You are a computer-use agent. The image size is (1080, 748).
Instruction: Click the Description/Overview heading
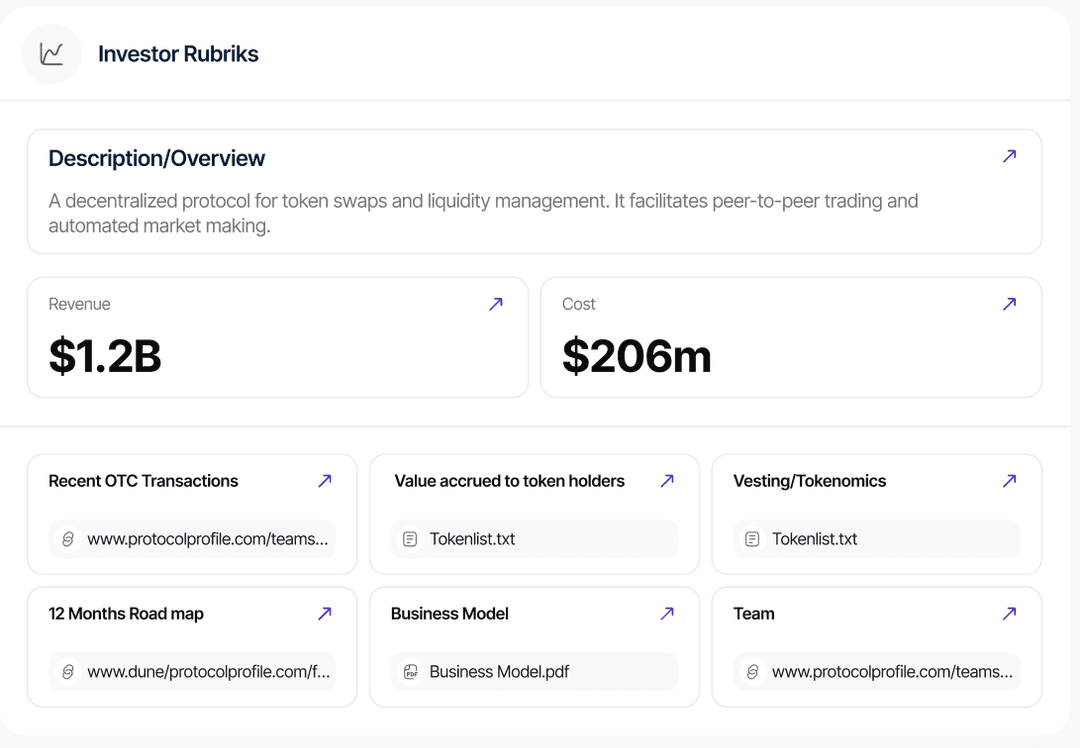157,158
